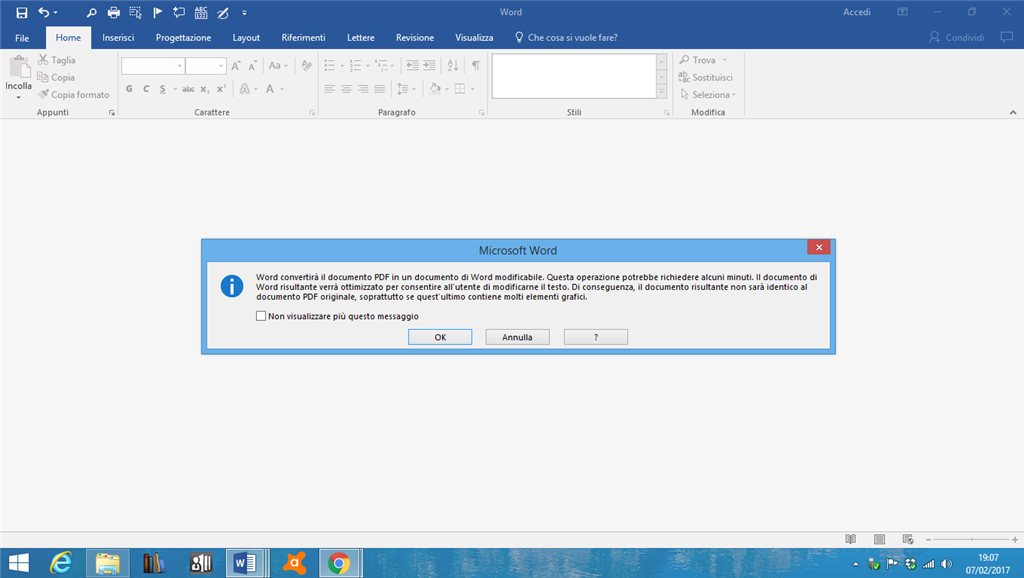Viewport: 1024px width, 578px height.
Task: Click the decrease indent icon
Action: [412, 65]
